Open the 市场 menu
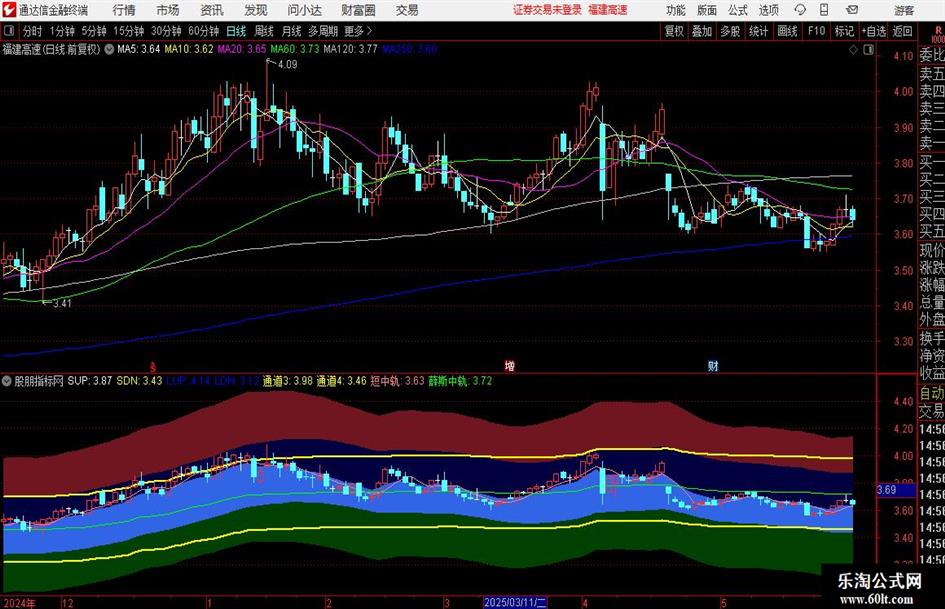The width and height of the screenshot is (945, 609). 168,10
